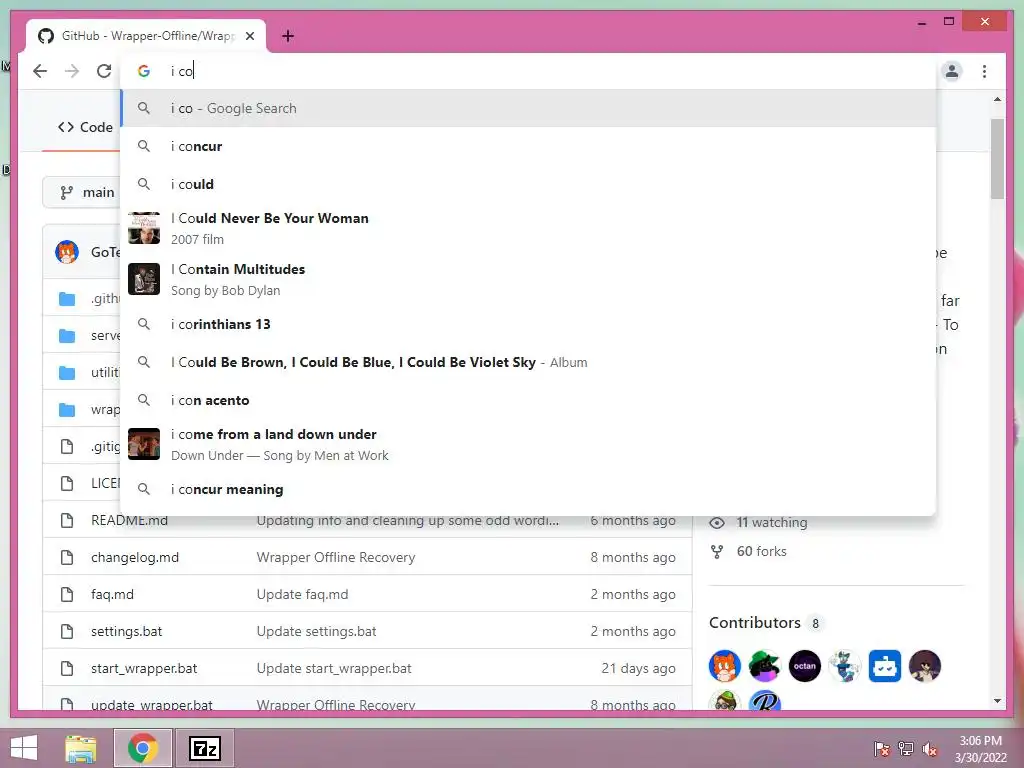Open the orange fox contributor avatar

pyautogui.click(x=725, y=666)
